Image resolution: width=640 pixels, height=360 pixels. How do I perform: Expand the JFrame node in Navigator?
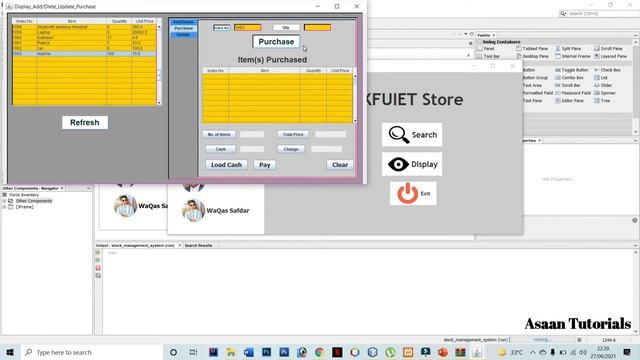pos(4,207)
